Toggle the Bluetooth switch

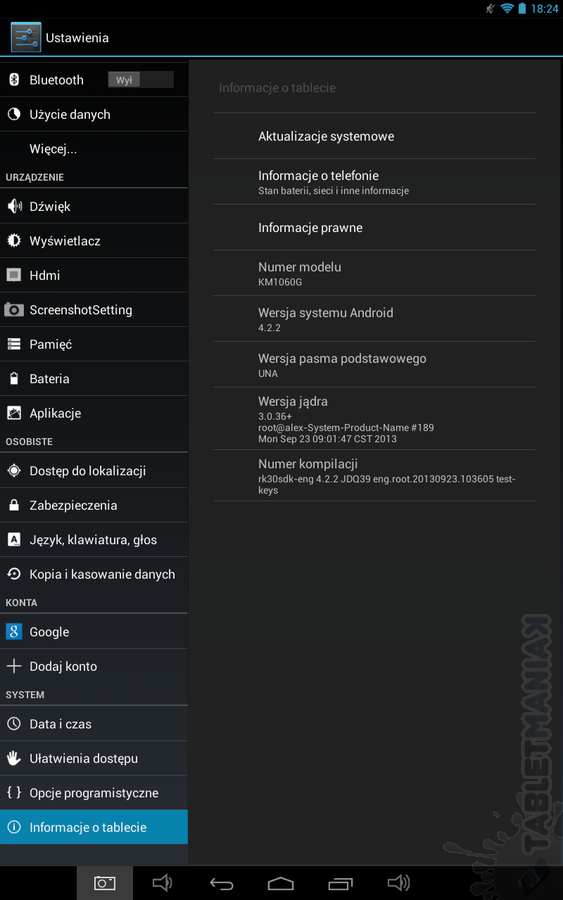141,80
